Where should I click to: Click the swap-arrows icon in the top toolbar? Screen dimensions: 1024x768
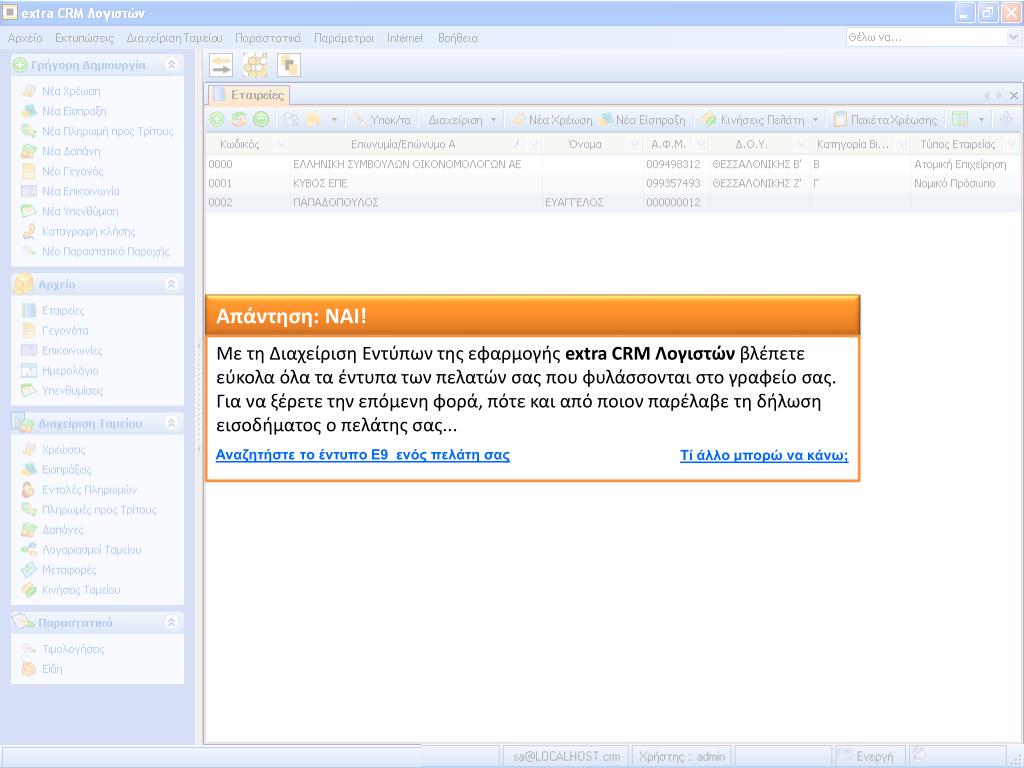coord(221,65)
